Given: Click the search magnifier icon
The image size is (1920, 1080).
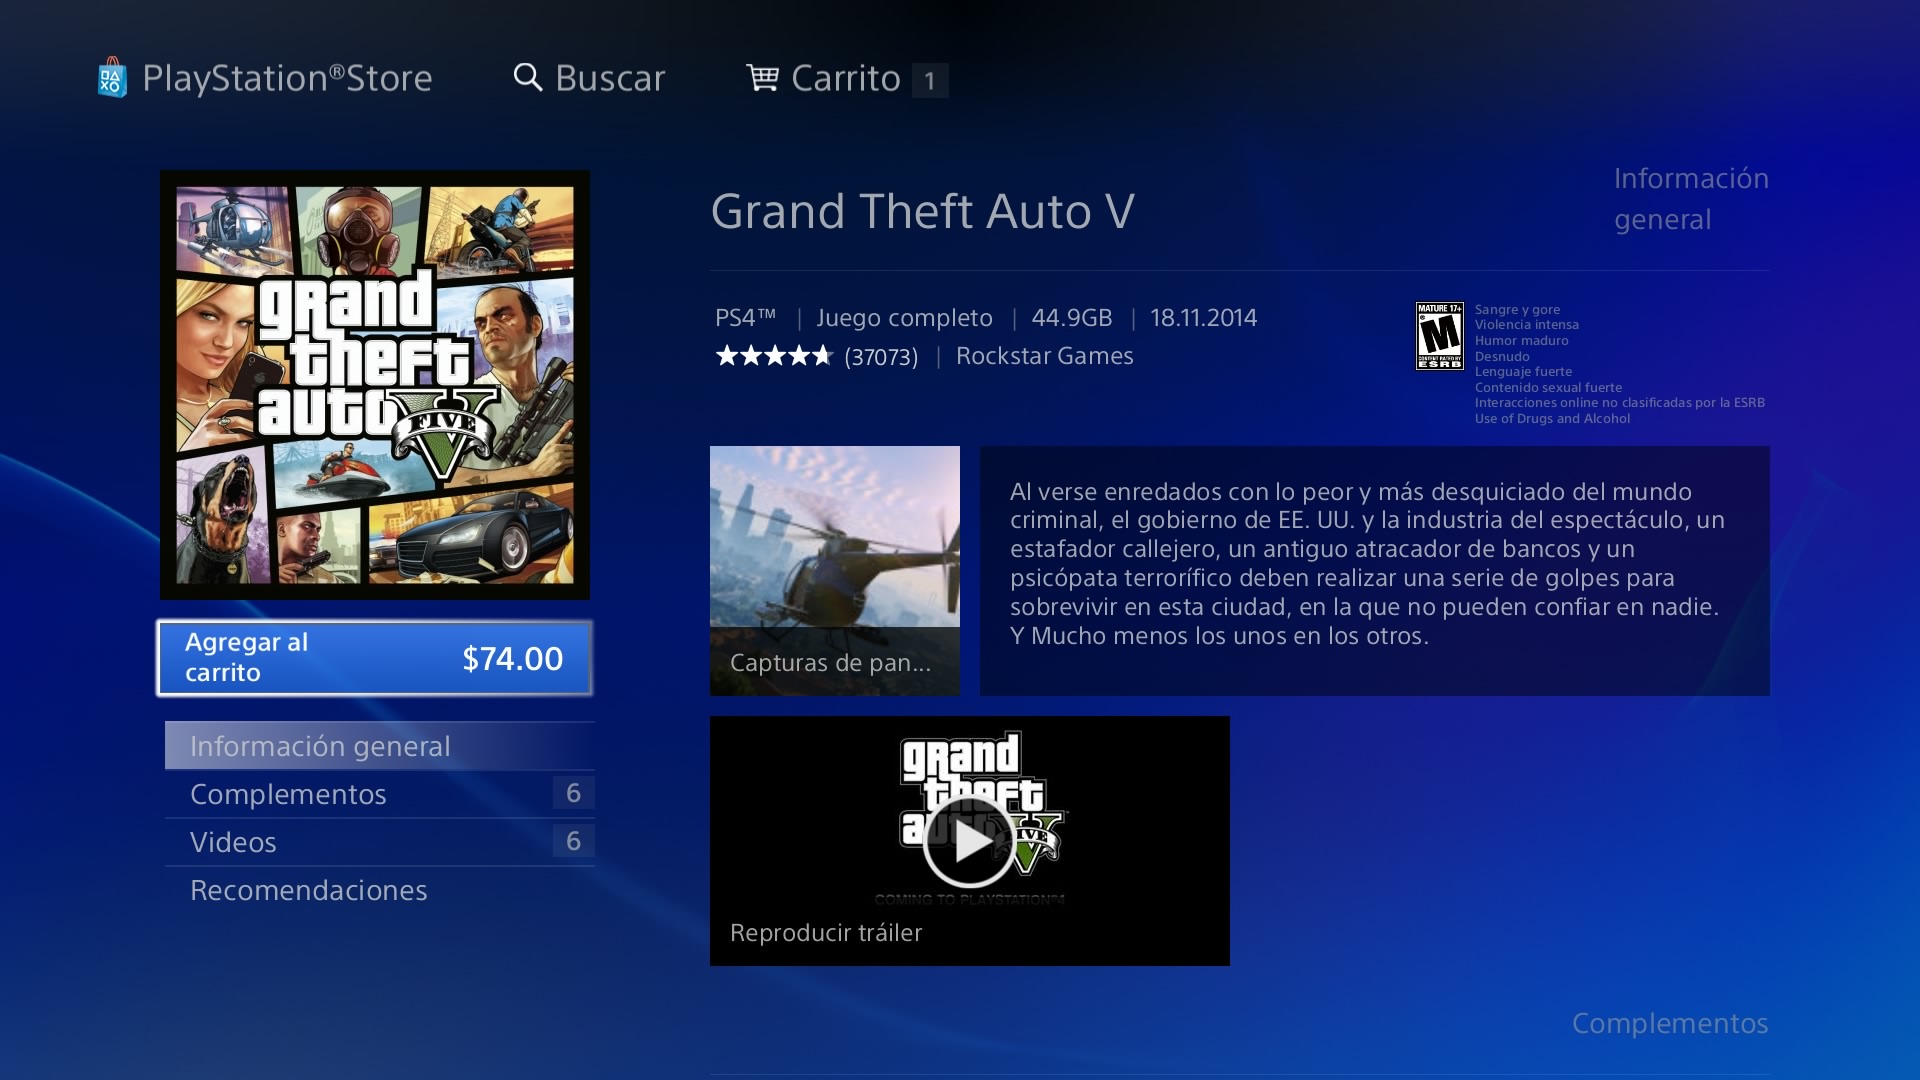Looking at the screenshot, I should coord(528,77).
